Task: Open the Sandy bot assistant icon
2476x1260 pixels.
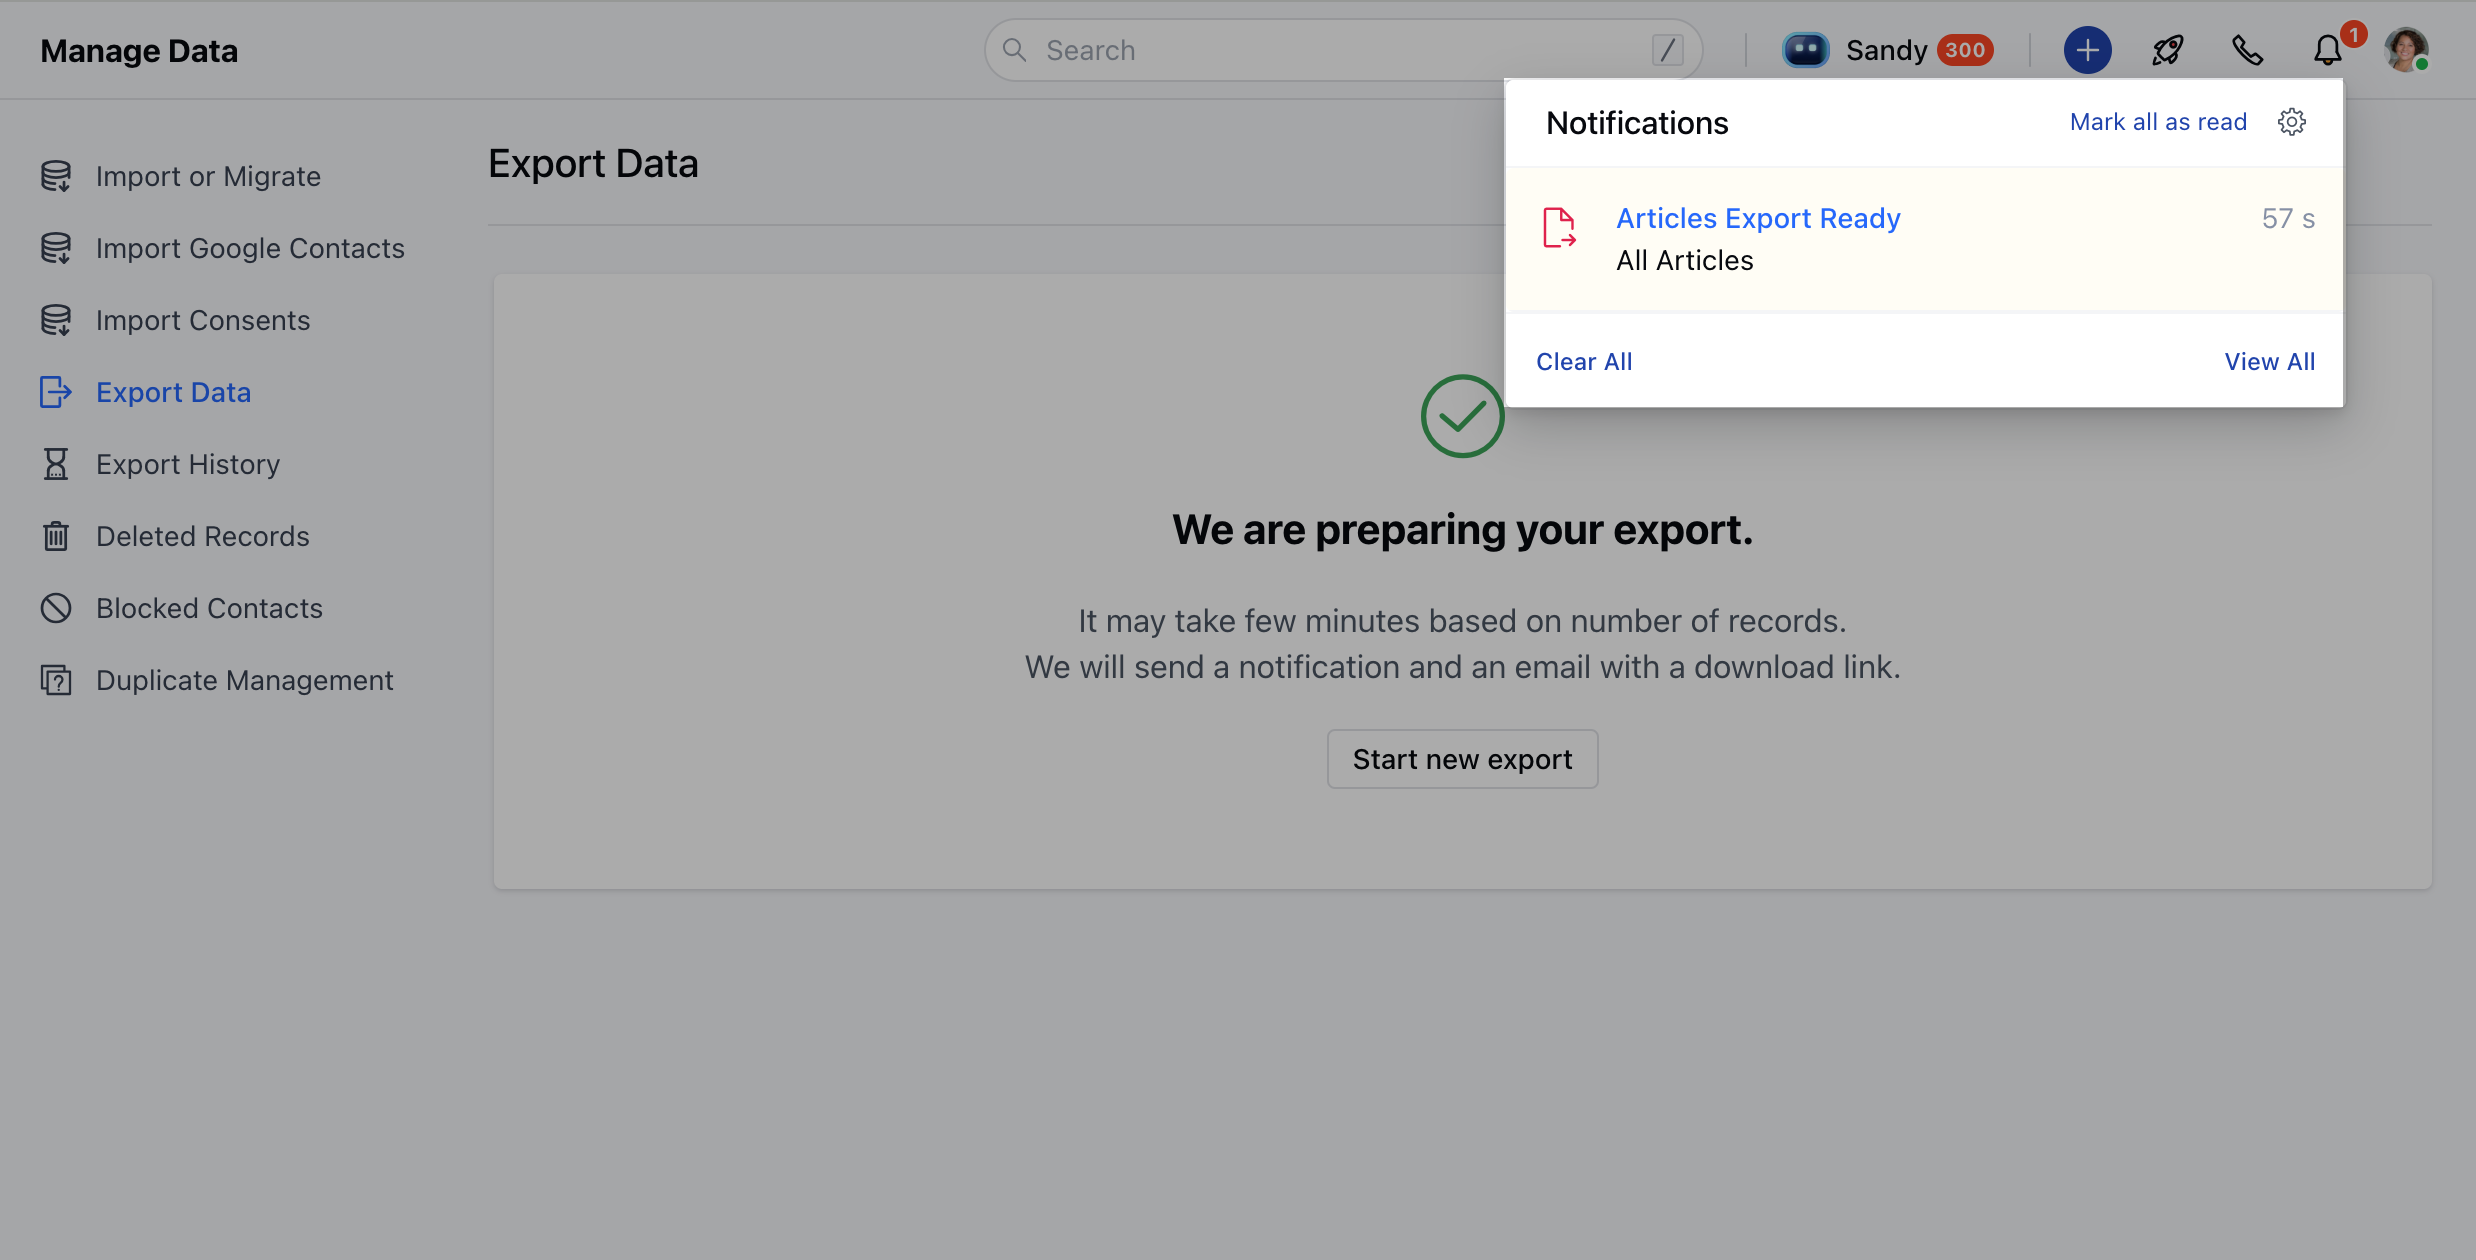Action: [x=1805, y=50]
